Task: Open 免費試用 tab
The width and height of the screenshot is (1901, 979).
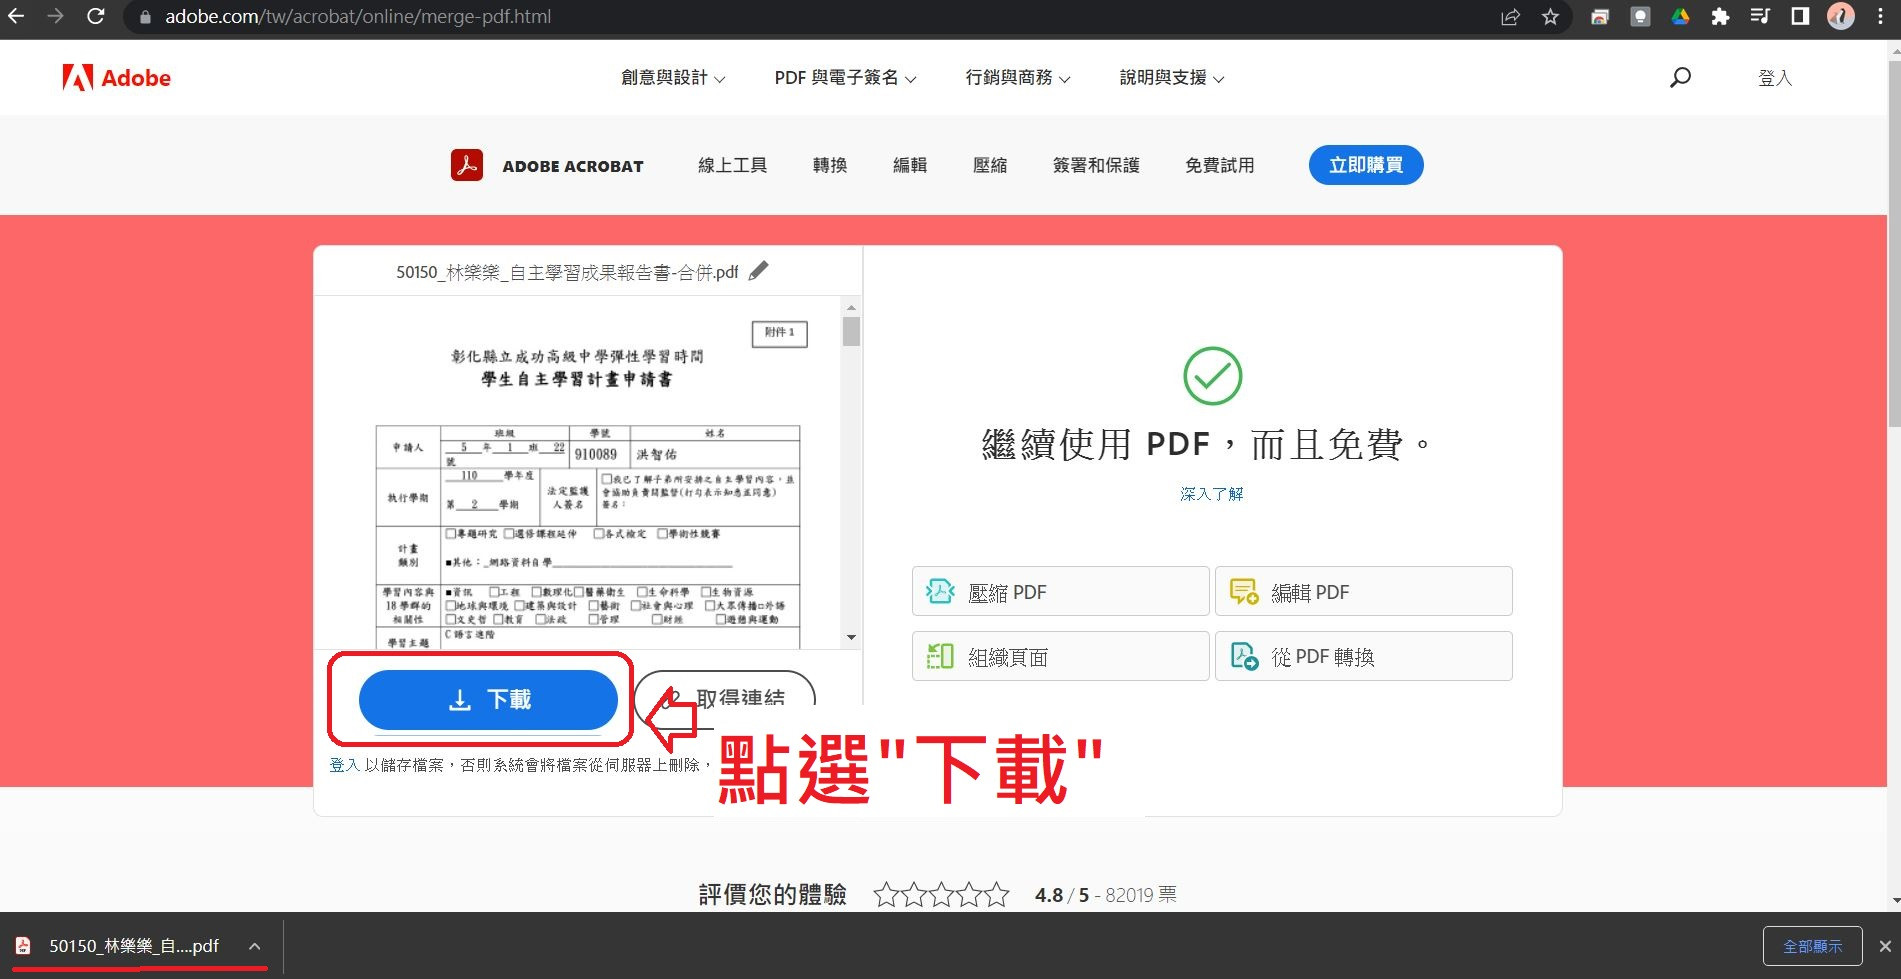Action: tap(1219, 165)
